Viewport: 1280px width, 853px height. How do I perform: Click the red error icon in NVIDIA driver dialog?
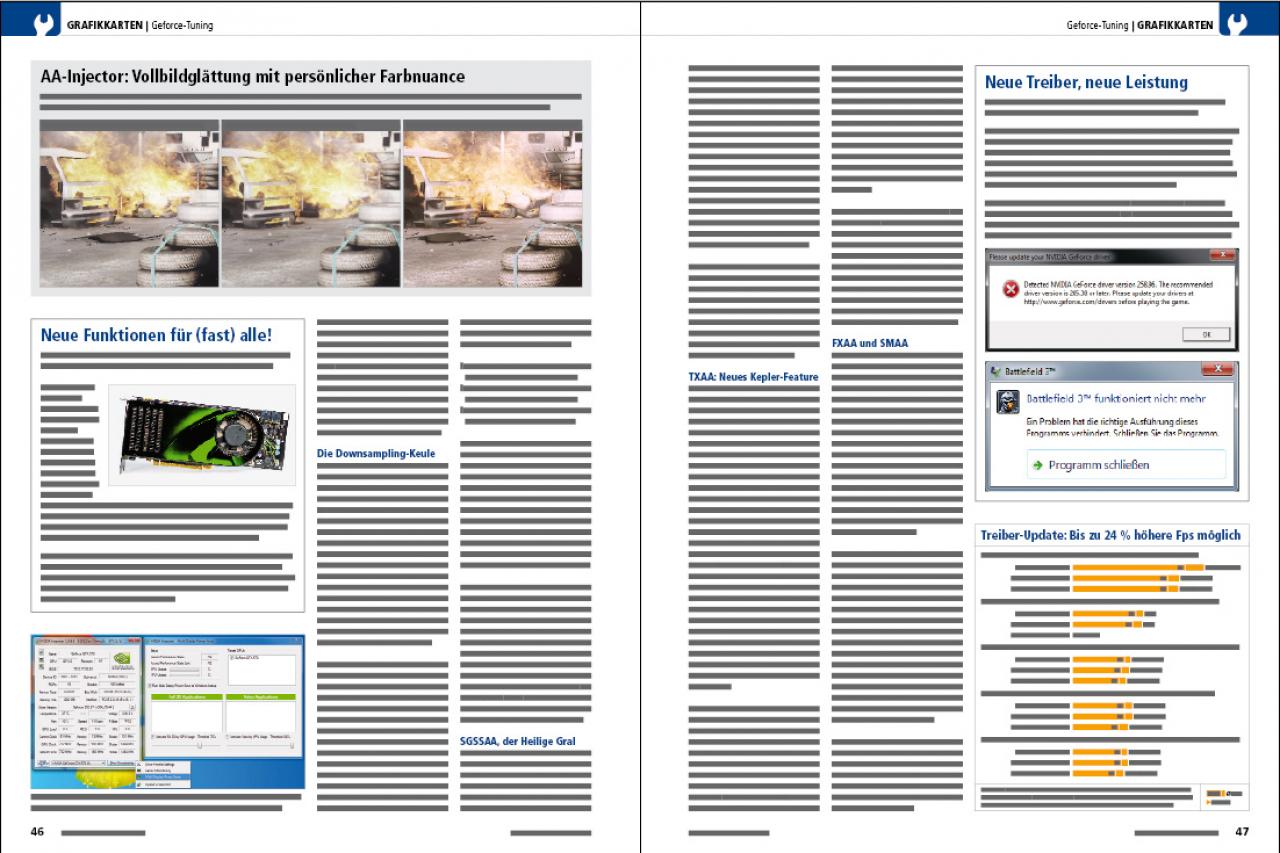click(1010, 289)
